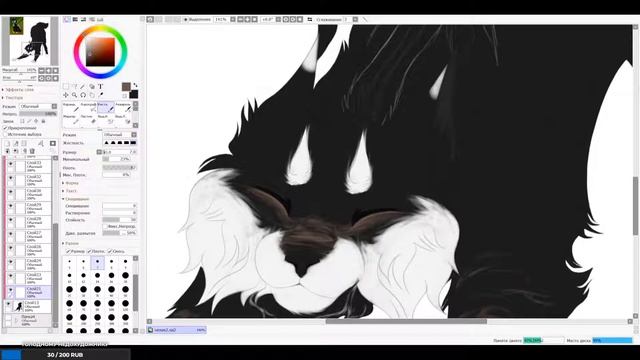
Task: Select the shape tool icon
Action: click(92, 87)
